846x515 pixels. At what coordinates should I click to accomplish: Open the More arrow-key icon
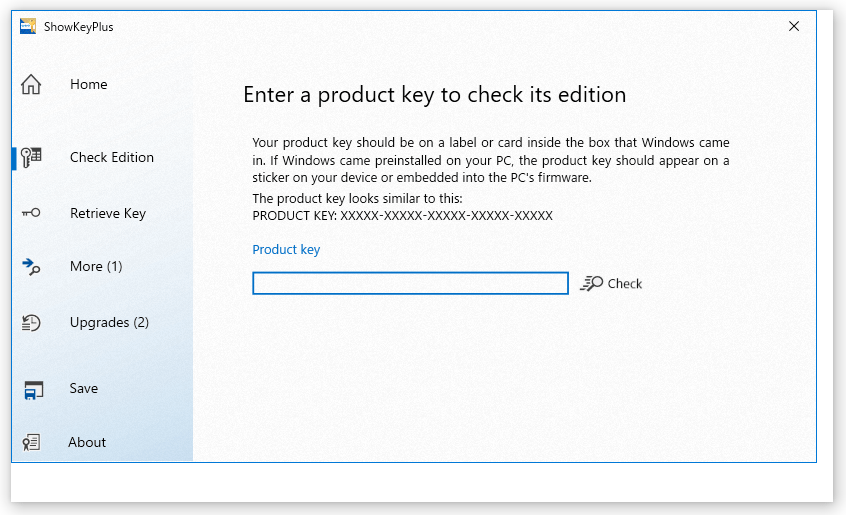31,266
